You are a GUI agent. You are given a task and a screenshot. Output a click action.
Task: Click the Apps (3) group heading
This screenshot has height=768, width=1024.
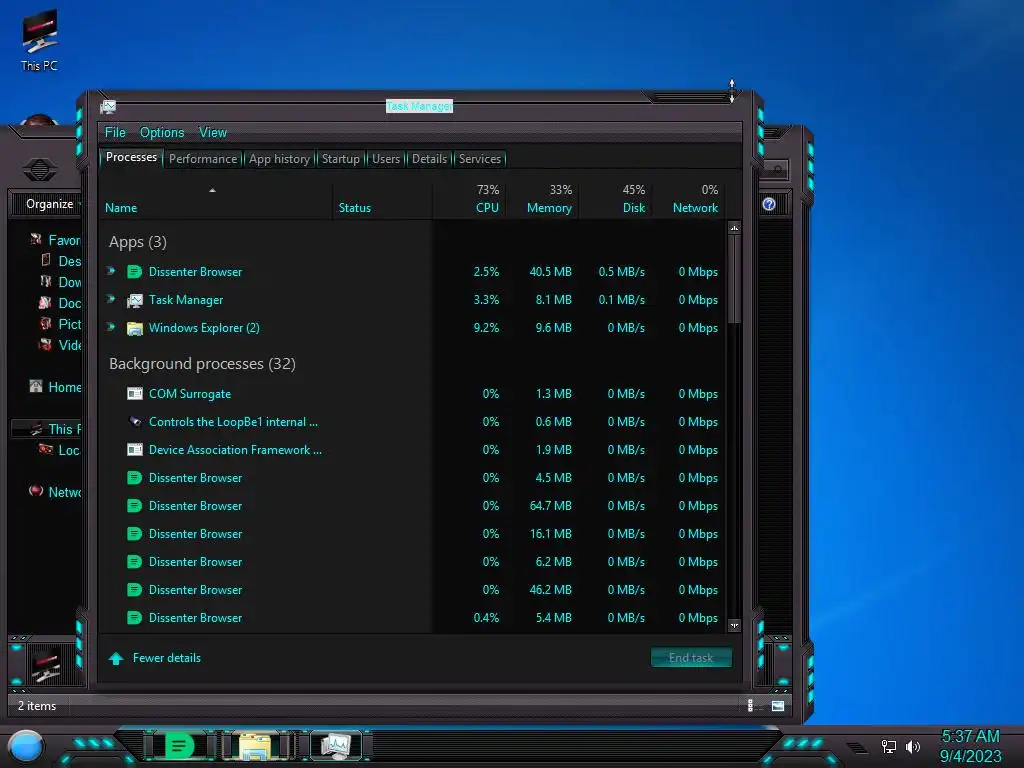click(x=138, y=242)
